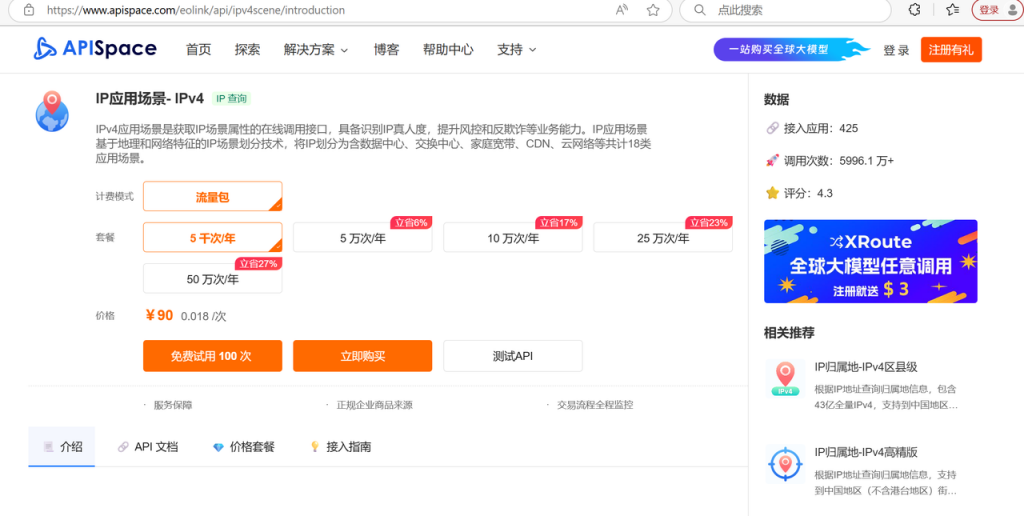Select the 50 万次/年 package

[x=212, y=279]
